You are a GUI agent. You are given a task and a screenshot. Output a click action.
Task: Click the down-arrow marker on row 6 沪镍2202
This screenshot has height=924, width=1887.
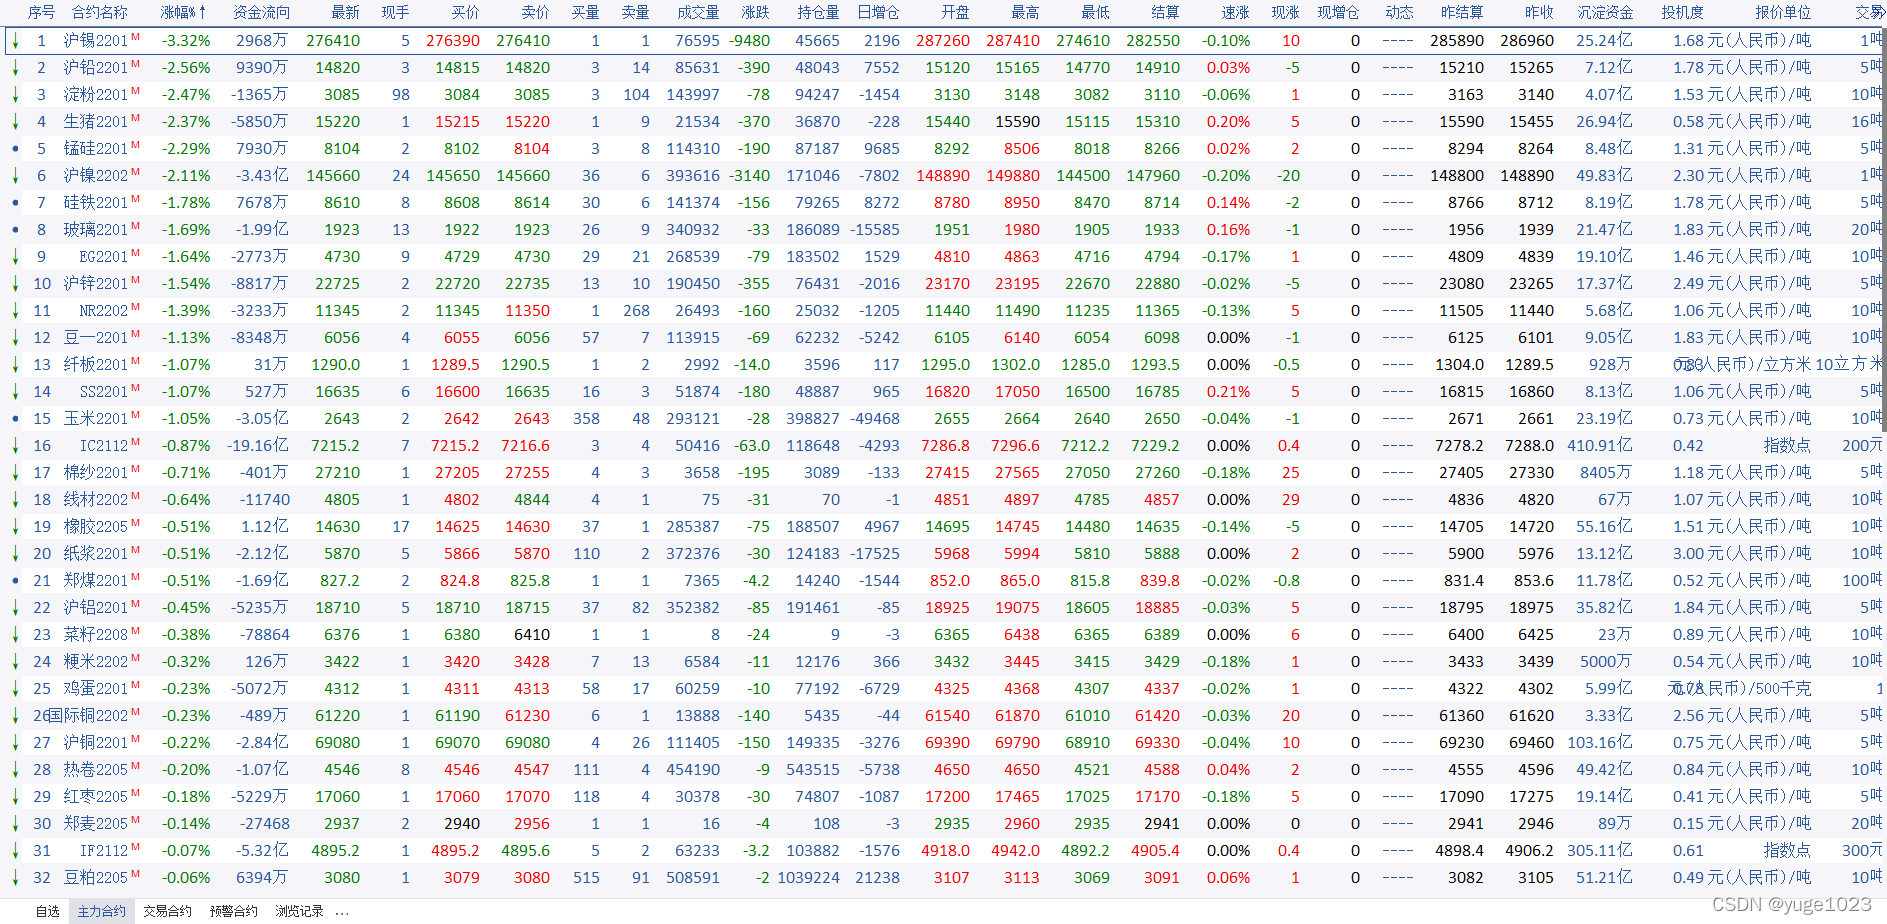15,175
